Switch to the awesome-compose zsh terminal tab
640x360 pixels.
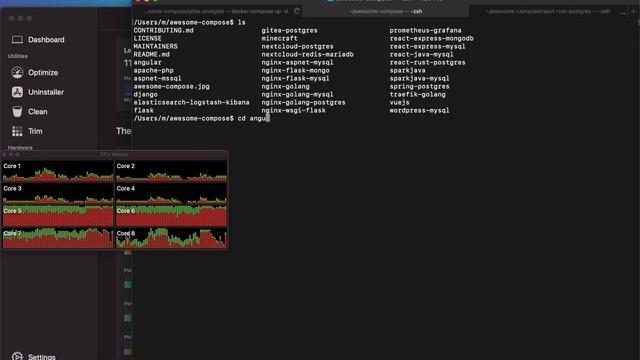386,11
